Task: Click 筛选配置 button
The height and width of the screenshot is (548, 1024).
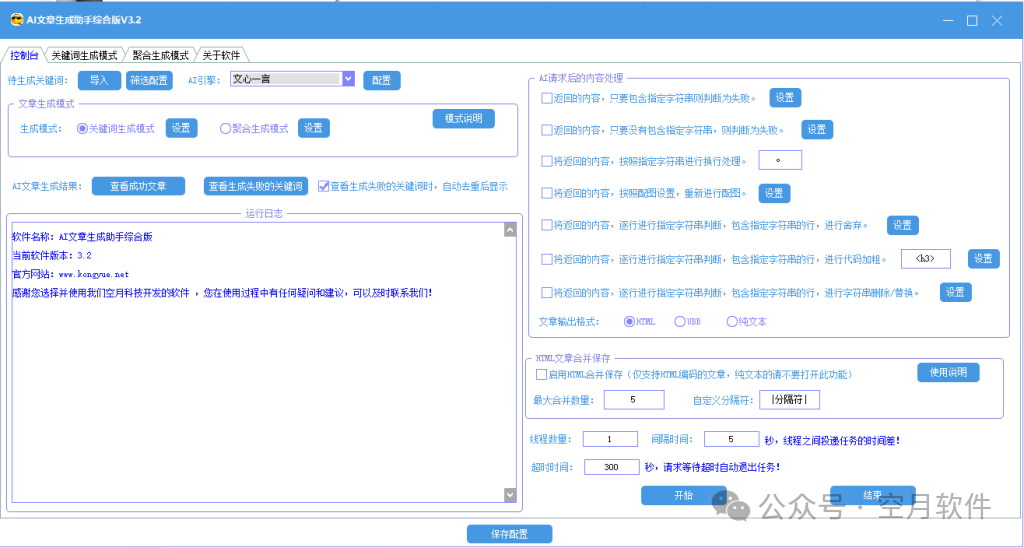Action: 148,80
